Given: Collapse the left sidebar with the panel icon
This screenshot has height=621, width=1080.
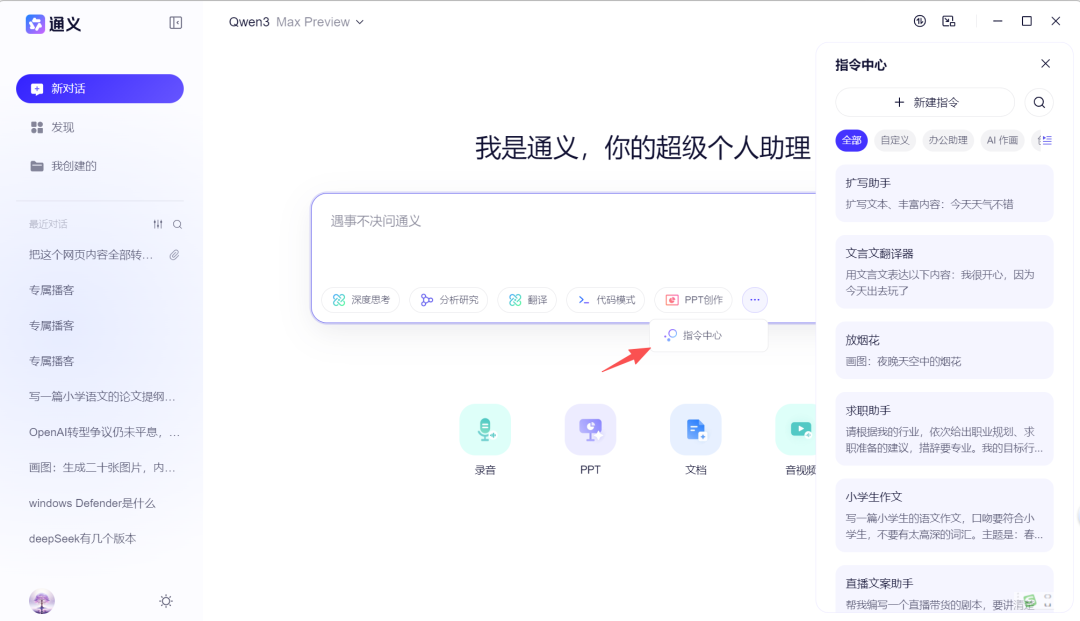Looking at the screenshot, I should click(175, 23).
